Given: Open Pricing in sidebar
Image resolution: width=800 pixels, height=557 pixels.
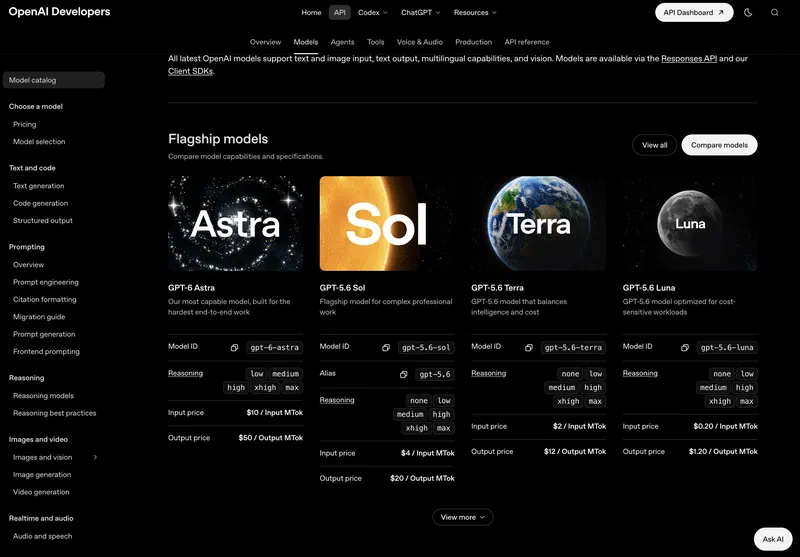Looking at the screenshot, I should pyautogui.click(x=24, y=124).
